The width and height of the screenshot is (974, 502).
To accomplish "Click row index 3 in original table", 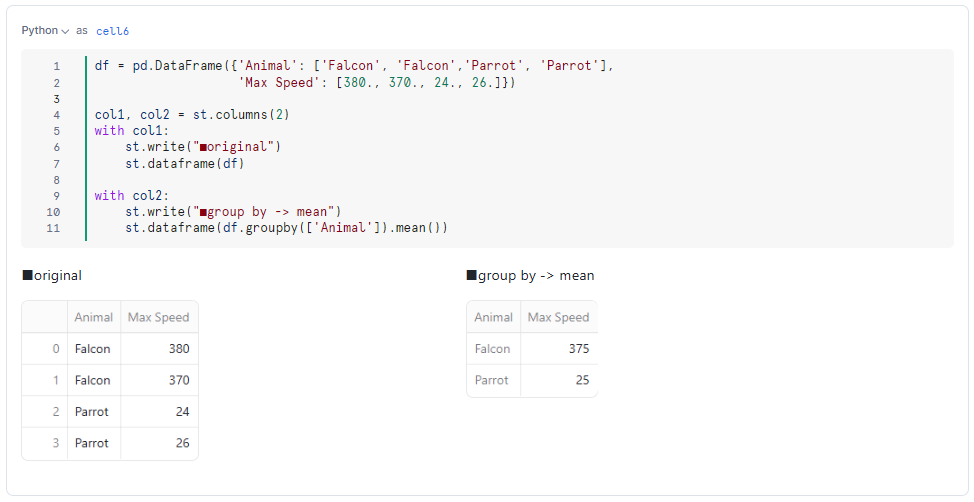I will pyautogui.click(x=45, y=443).
